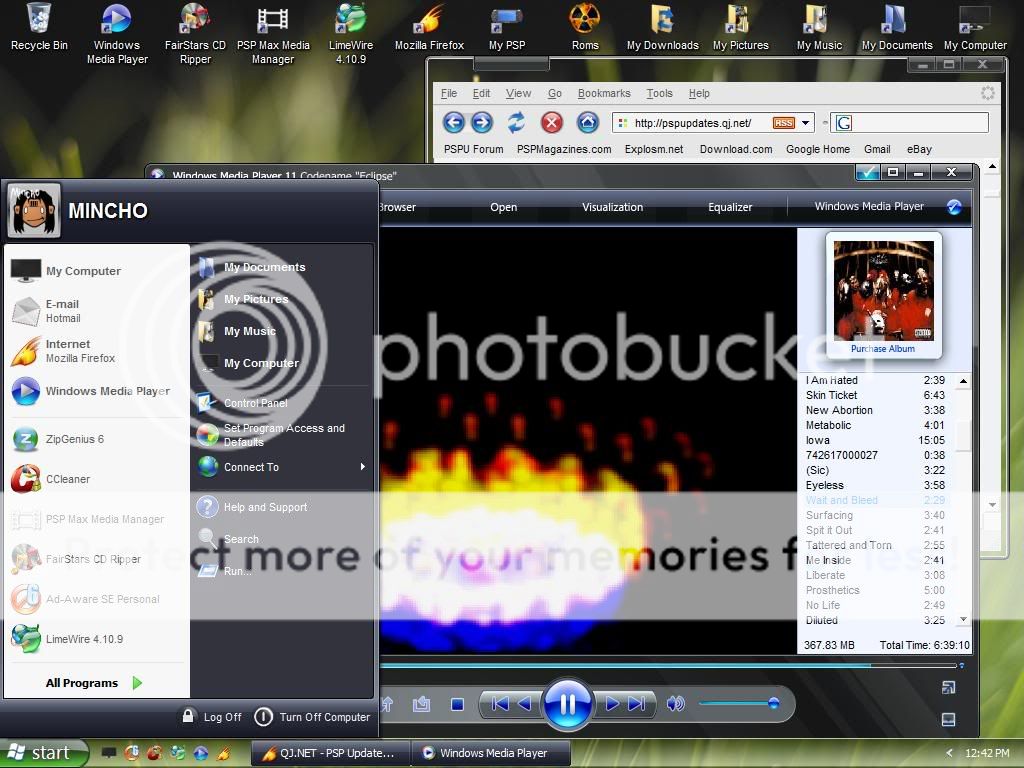1024x768 pixels.
Task: Pause playback in Windows Media Player
Action: click(567, 704)
